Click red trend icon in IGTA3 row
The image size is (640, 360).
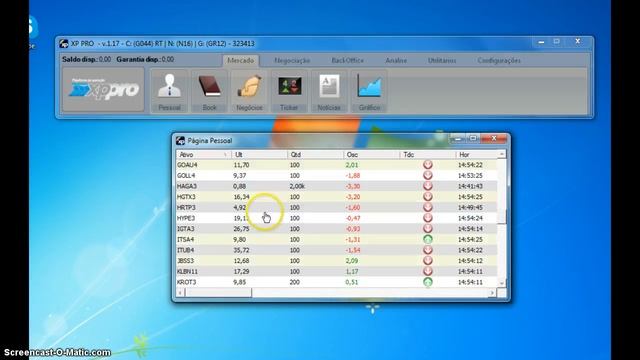[x=428, y=228]
